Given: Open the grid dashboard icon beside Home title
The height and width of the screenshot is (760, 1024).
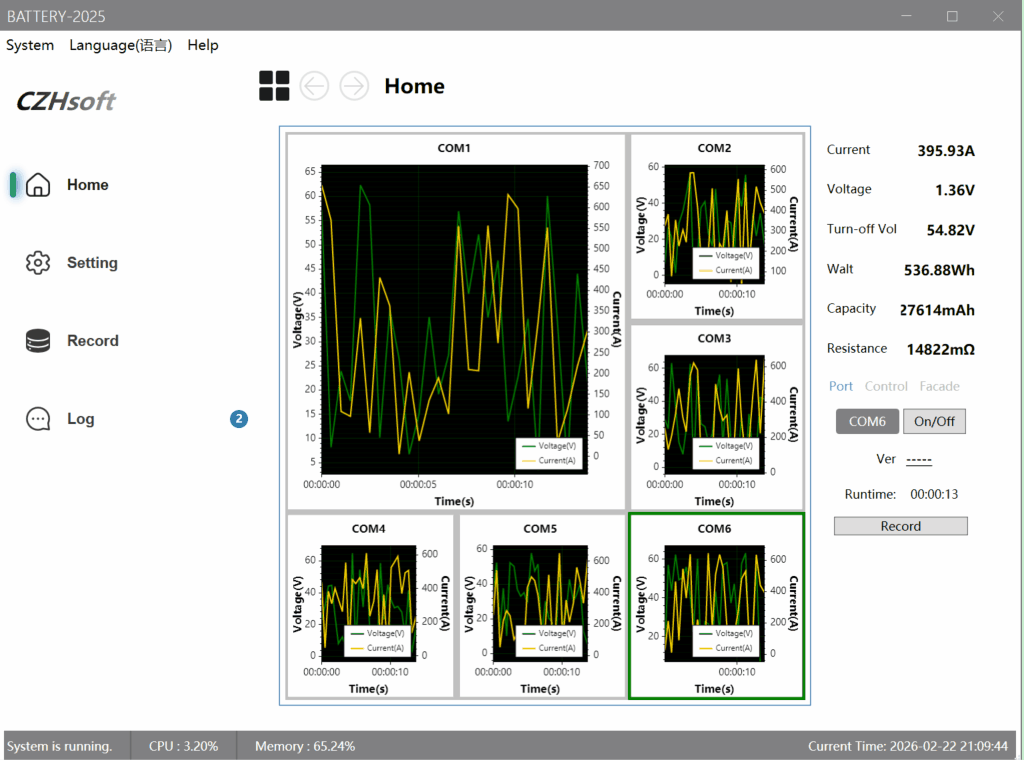Looking at the screenshot, I should 274,86.
